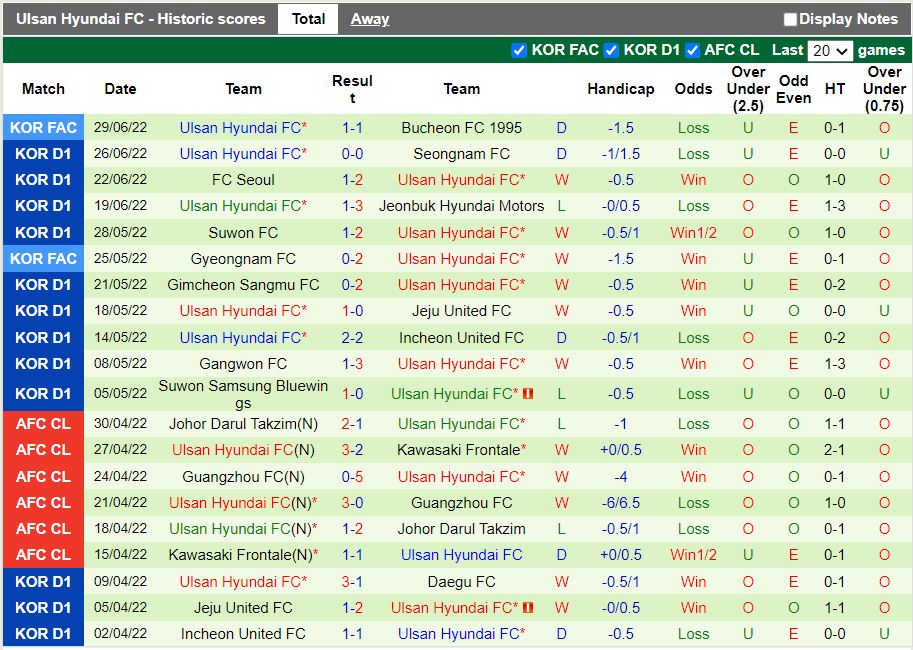Open the Jeonbuk Hyundai Motors team link
Image resolution: width=913 pixels, height=650 pixels.
[x=462, y=206]
